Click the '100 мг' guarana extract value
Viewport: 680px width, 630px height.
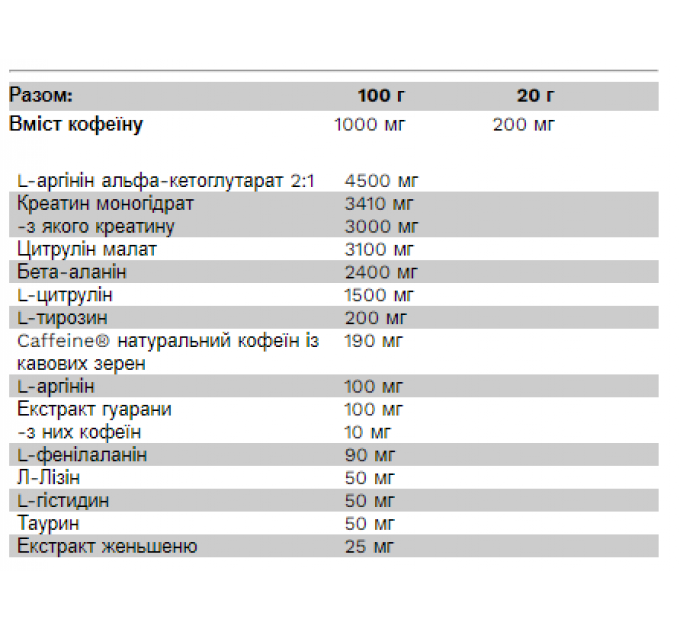point(373,410)
